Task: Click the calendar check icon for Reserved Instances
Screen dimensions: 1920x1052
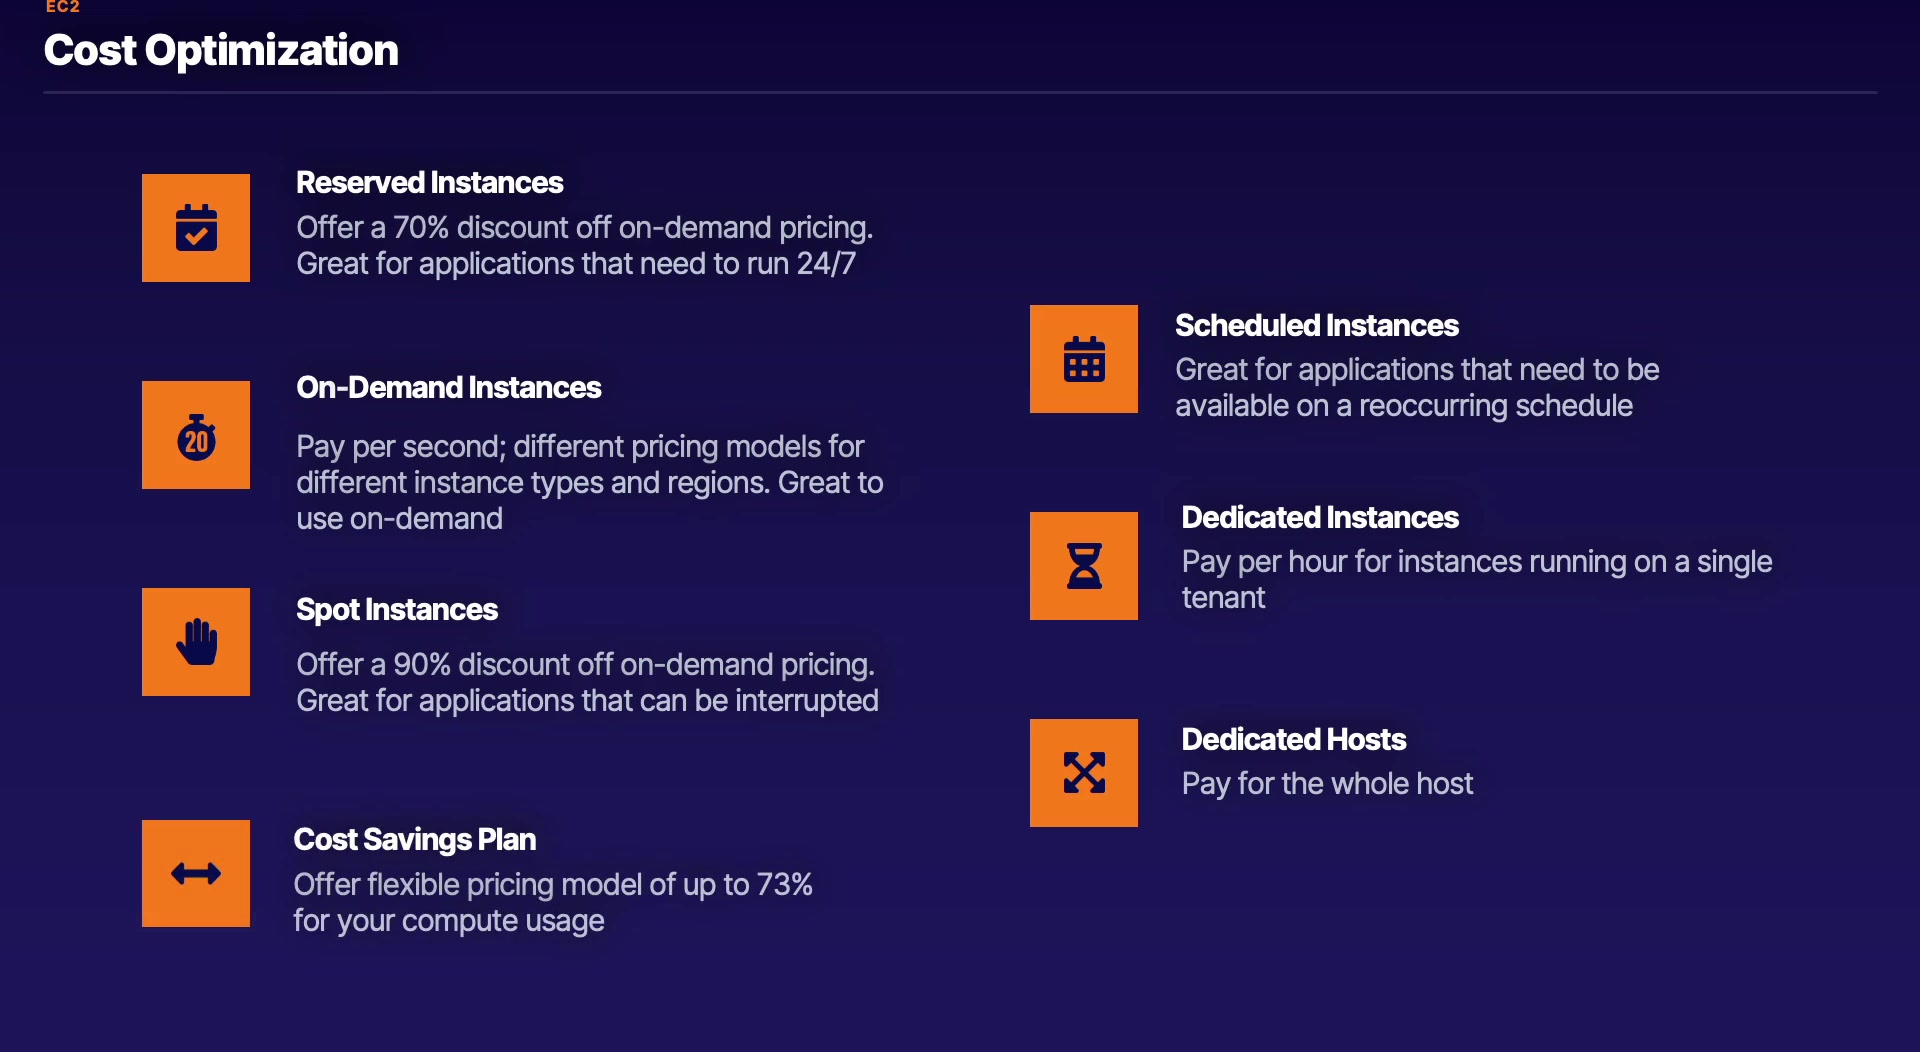Action: (x=196, y=228)
